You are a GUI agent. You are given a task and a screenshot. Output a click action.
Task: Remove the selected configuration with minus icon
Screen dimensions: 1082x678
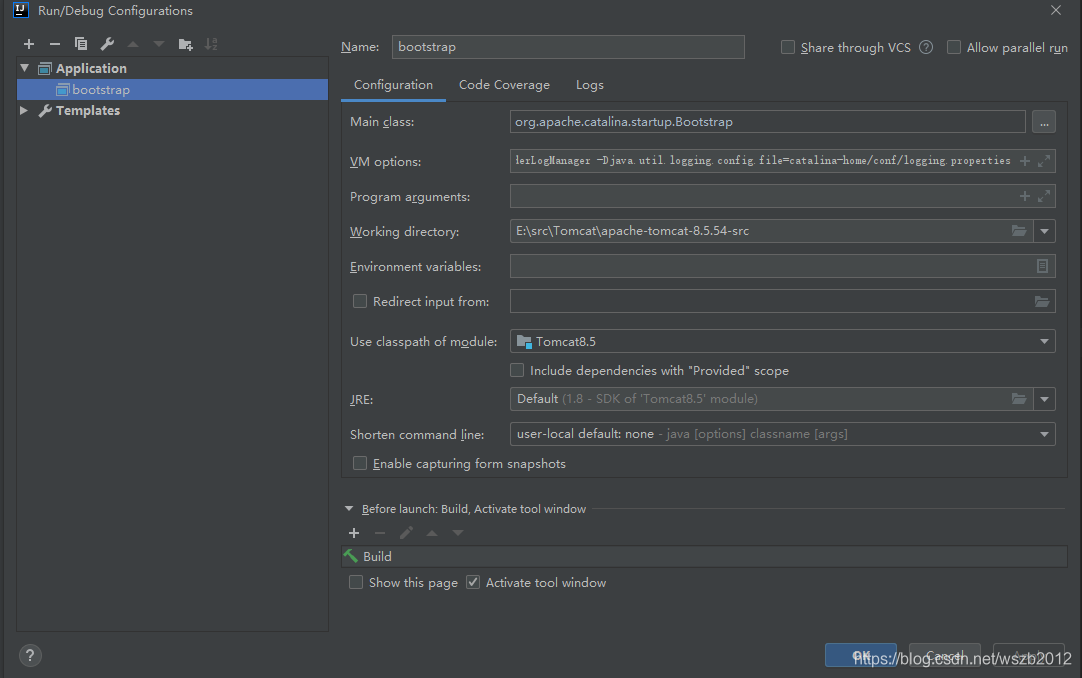coord(55,44)
